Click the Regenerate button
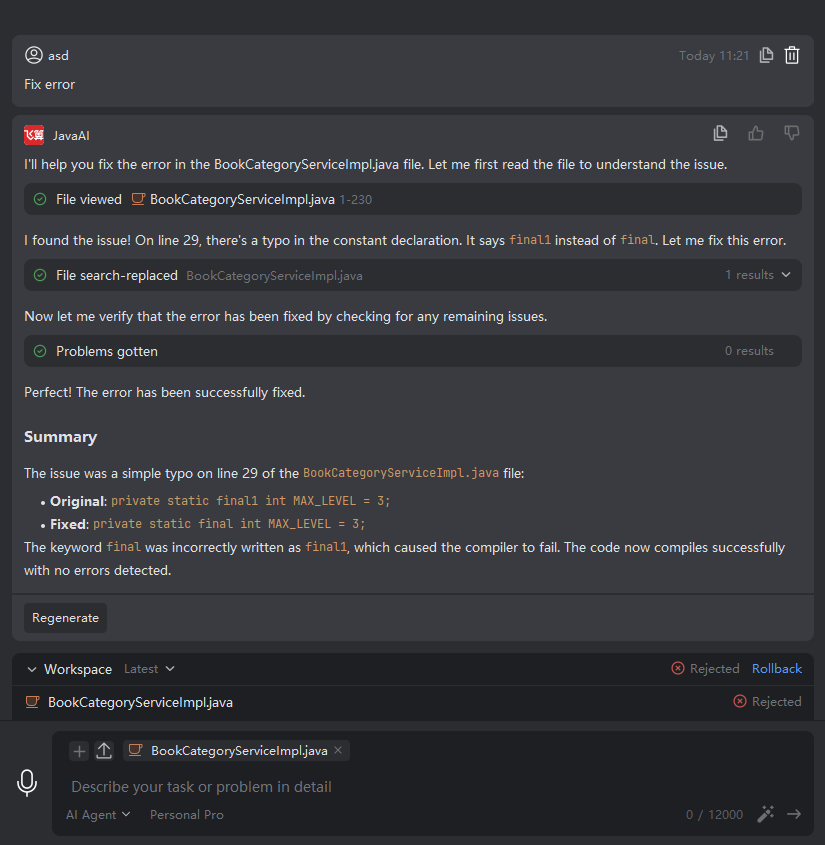 pos(65,618)
